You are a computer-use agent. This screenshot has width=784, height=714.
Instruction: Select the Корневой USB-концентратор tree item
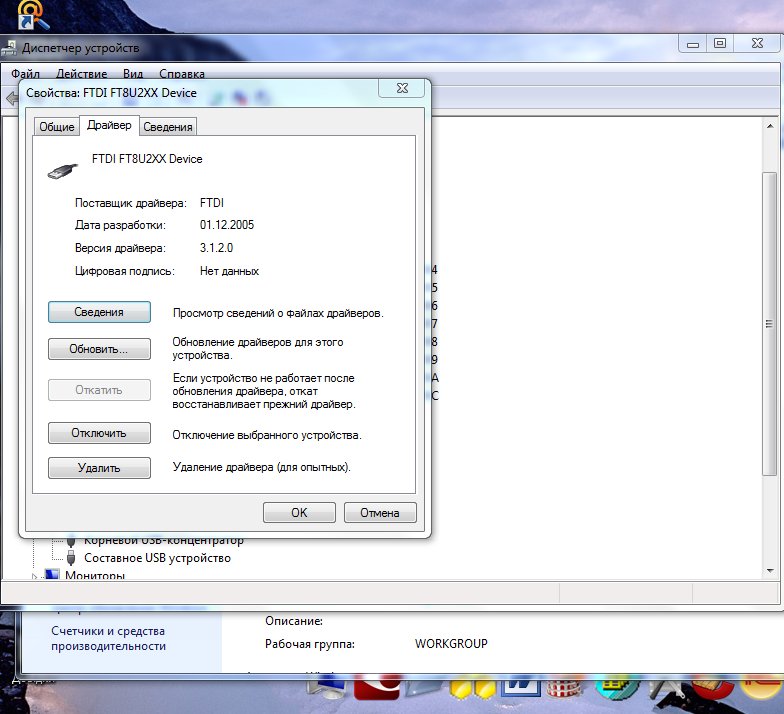(x=164, y=540)
